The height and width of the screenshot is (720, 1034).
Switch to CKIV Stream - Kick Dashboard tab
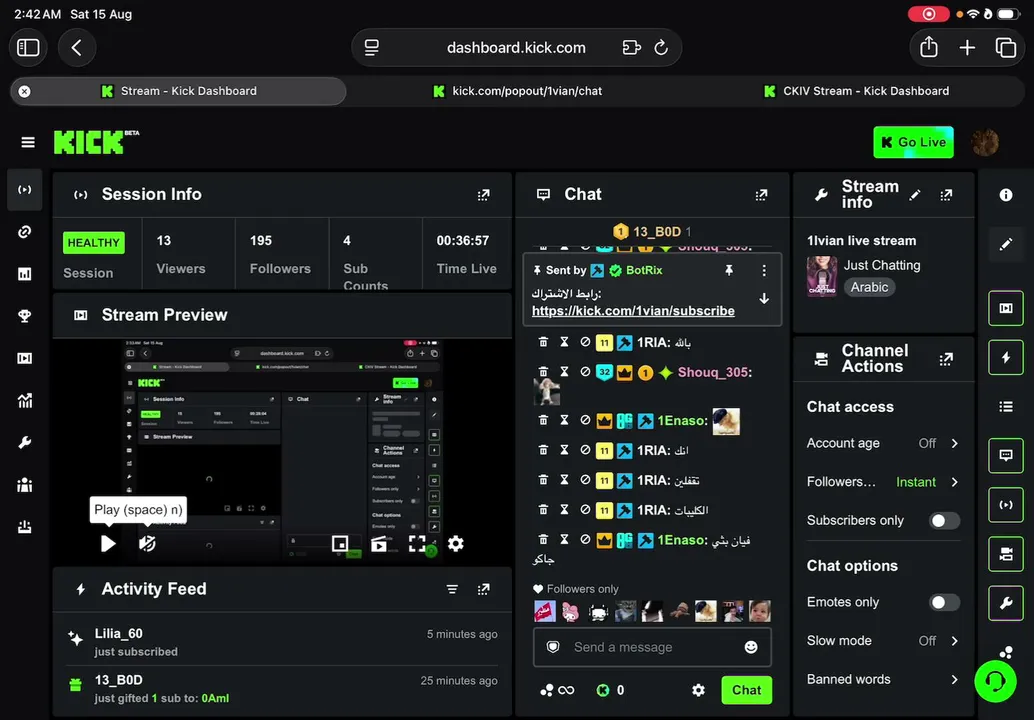coord(856,91)
